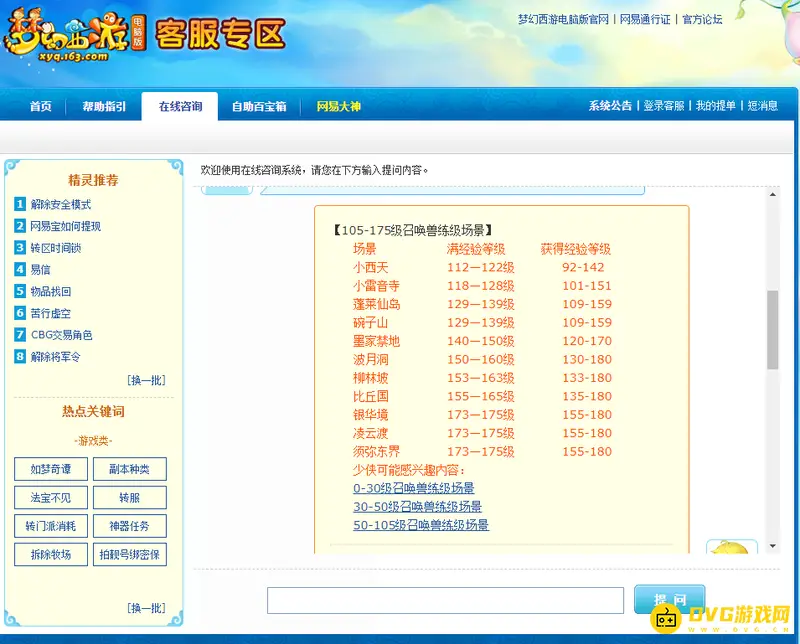Viewport: 800px width, 644px height.
Task: Click keyword button 神器任务
Action: (130, 526)
